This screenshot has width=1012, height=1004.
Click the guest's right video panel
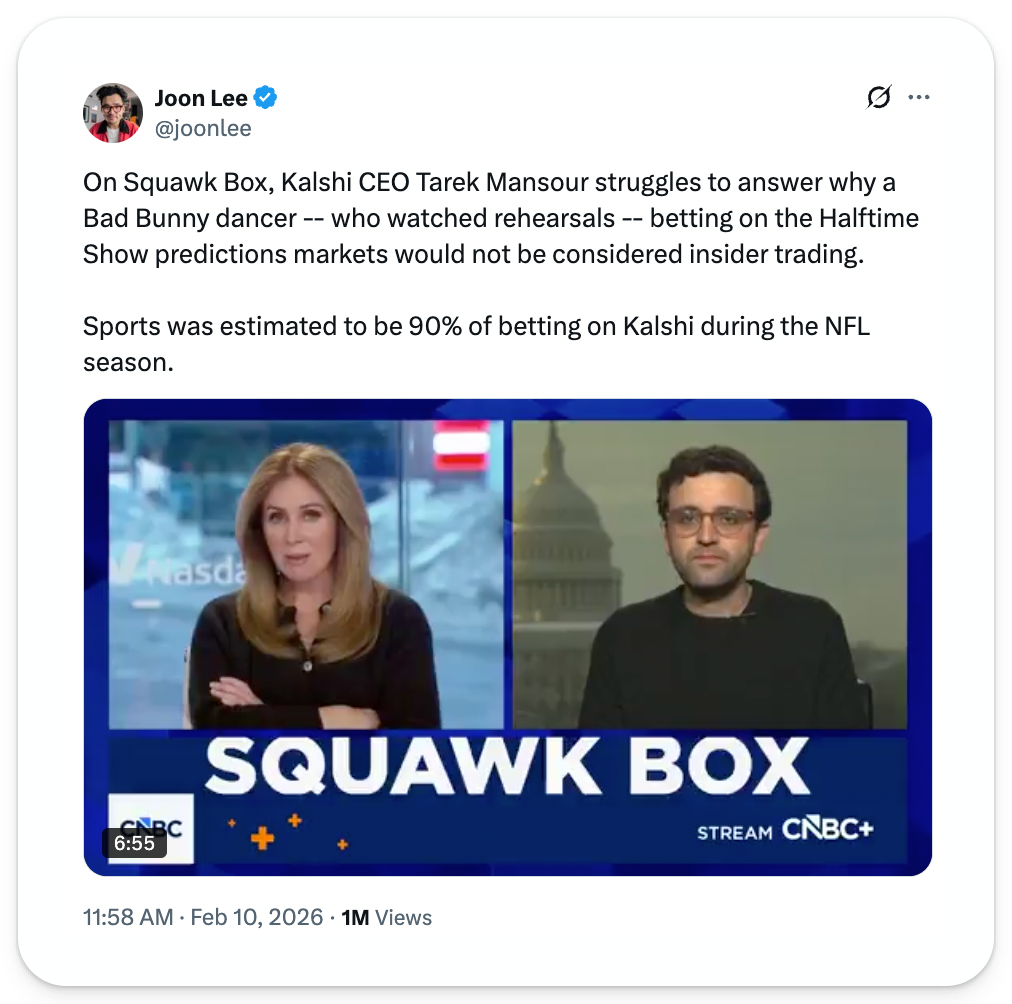pyautogui.click(x=709, y=574)
